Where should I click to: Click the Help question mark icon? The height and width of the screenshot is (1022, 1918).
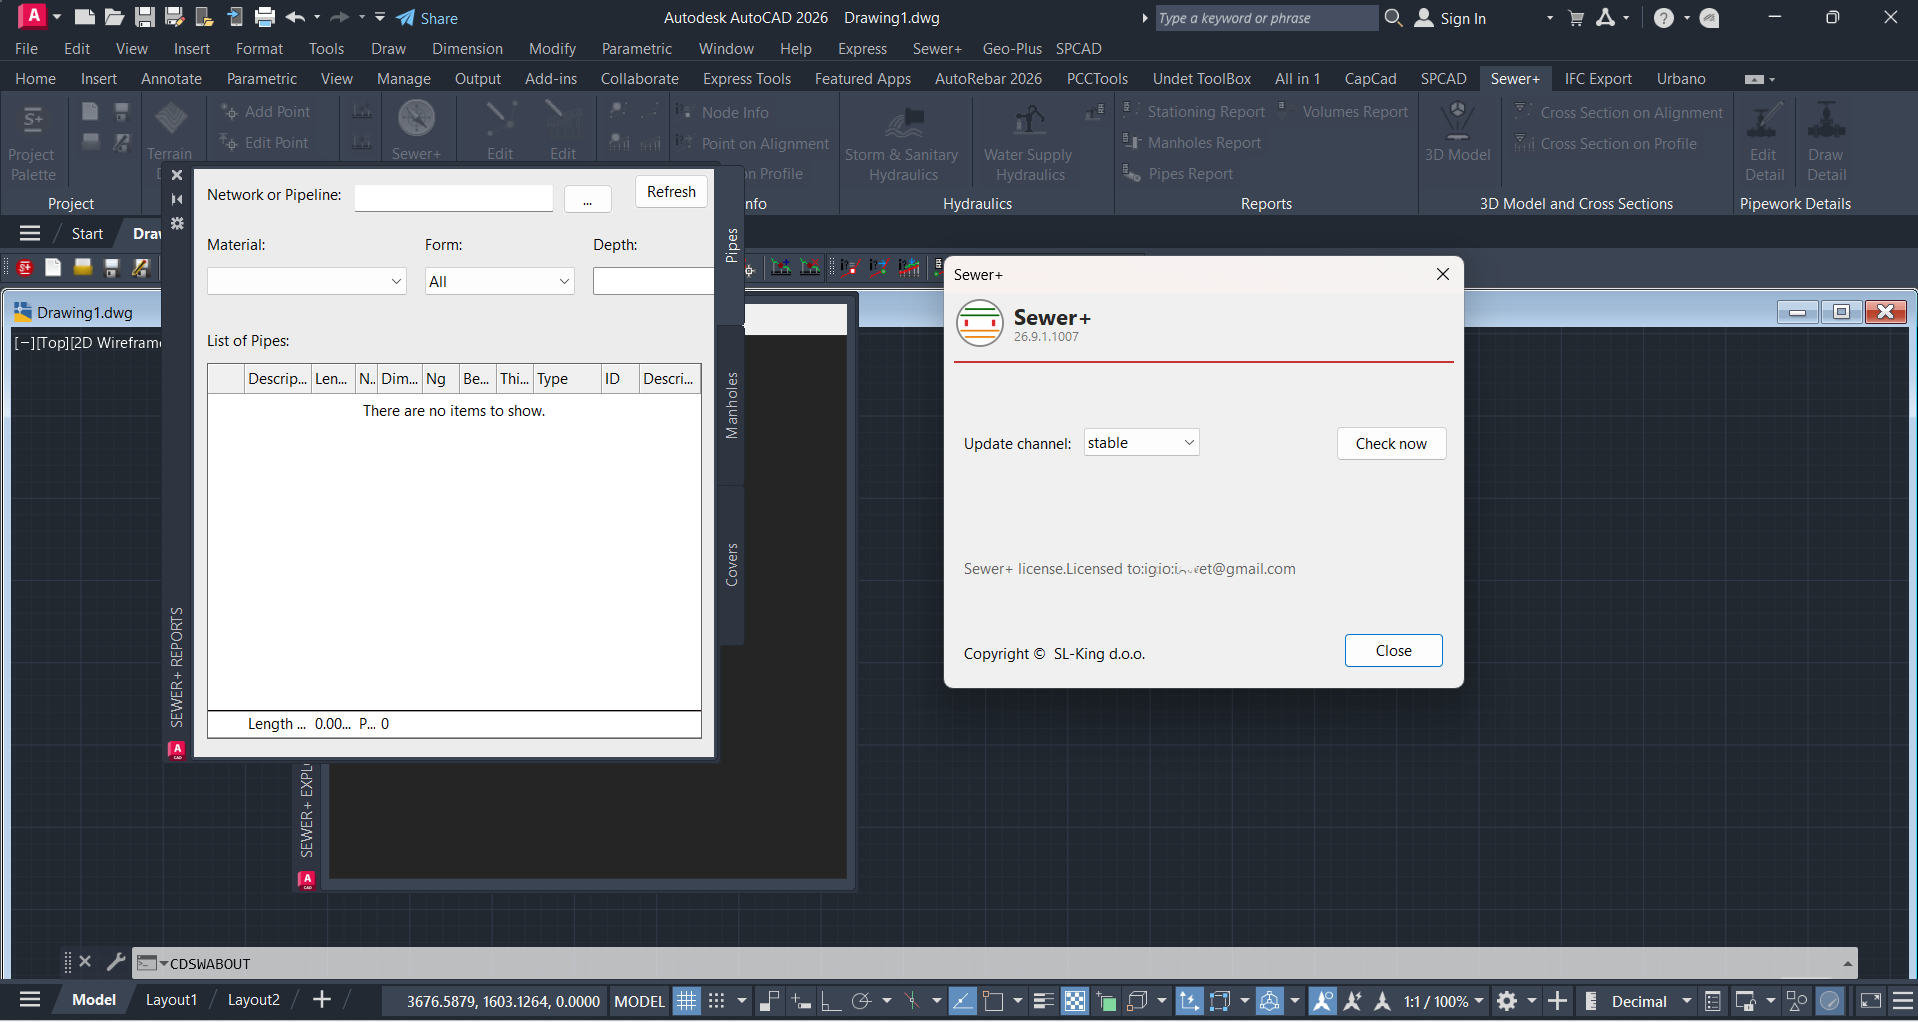pyautogui.click(x=1663, y=18)
